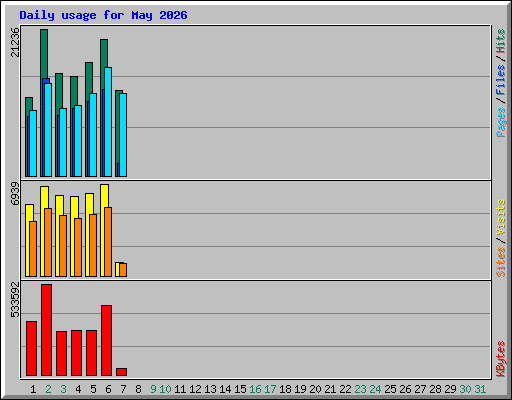Click the small red KBytes bar for day 7
The image size is (512, 400).
122,372
